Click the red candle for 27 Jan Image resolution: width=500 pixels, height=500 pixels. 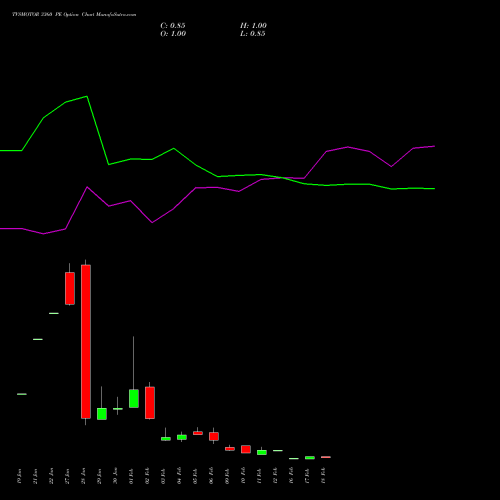[70, 288]
